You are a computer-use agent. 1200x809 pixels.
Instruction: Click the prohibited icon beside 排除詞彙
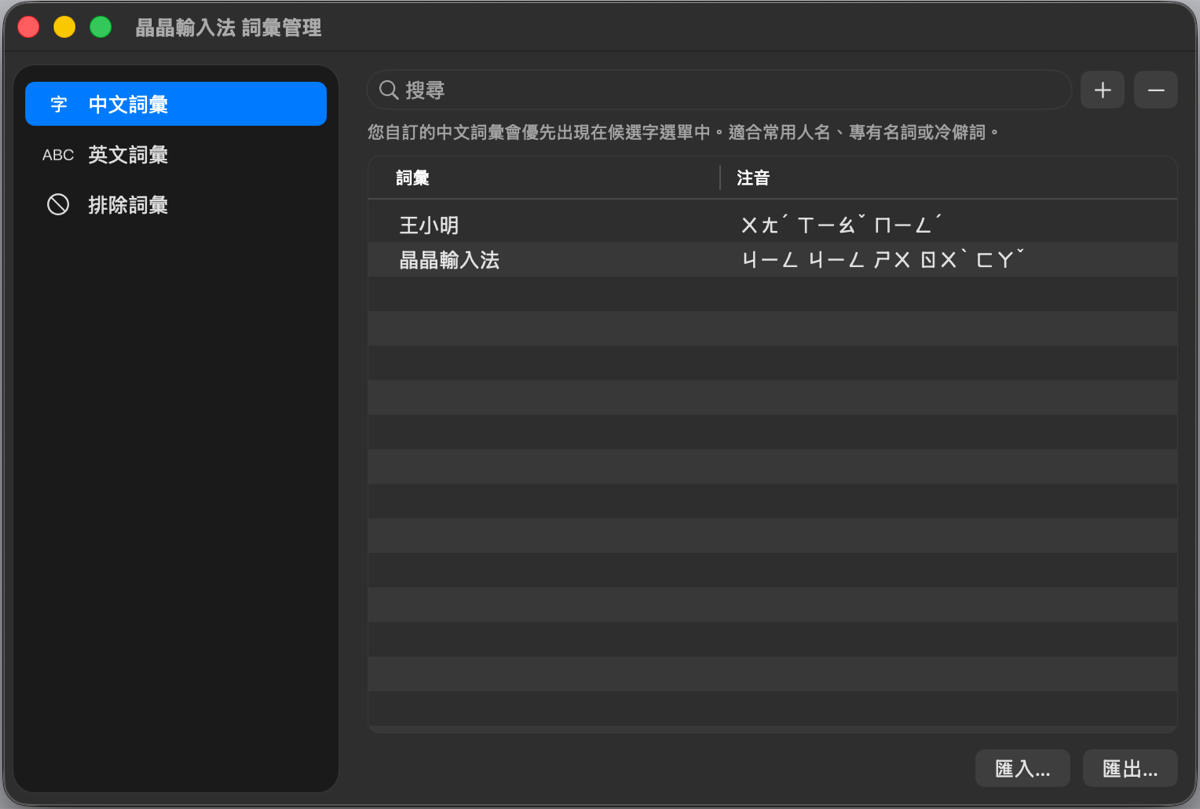pos(58,205)
